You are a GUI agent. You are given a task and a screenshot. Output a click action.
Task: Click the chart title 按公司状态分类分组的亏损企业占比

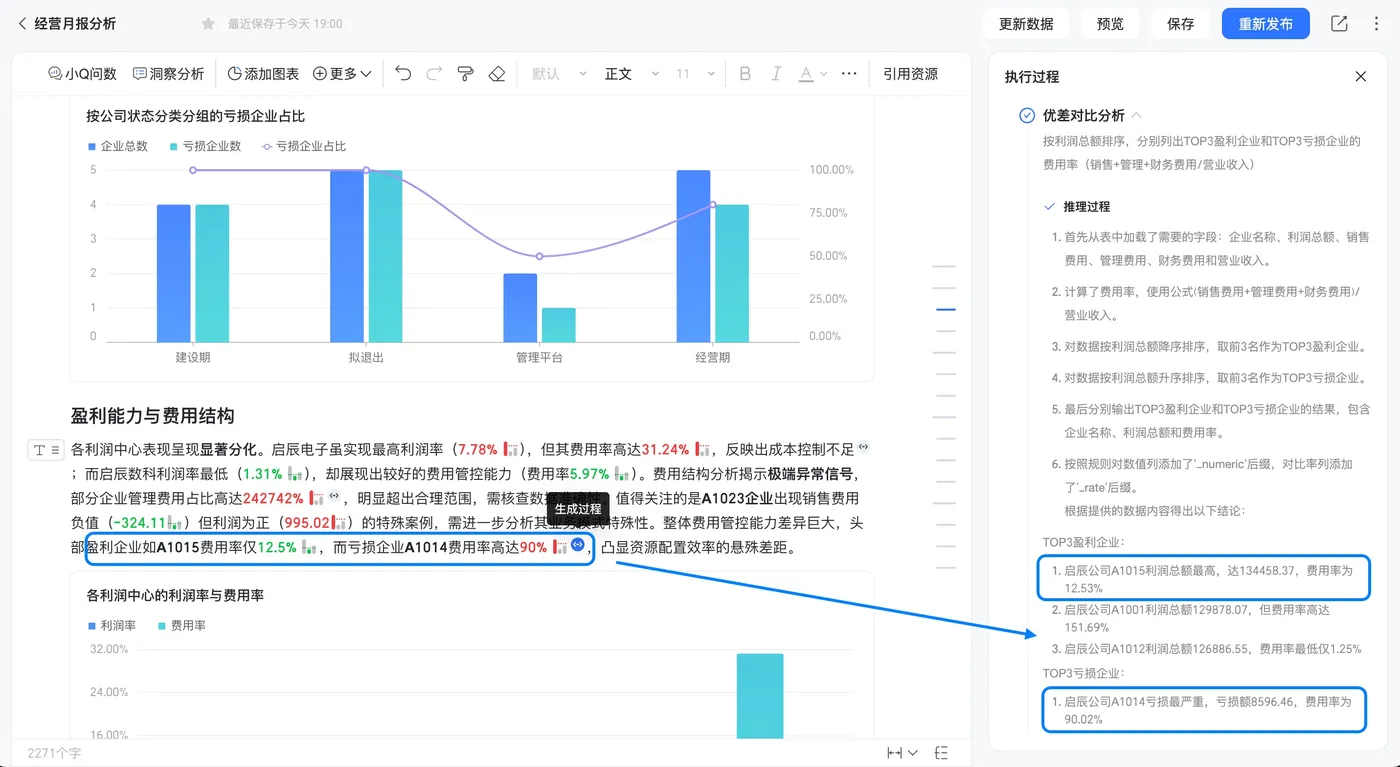pyautogui.click(x=196, y=117)
